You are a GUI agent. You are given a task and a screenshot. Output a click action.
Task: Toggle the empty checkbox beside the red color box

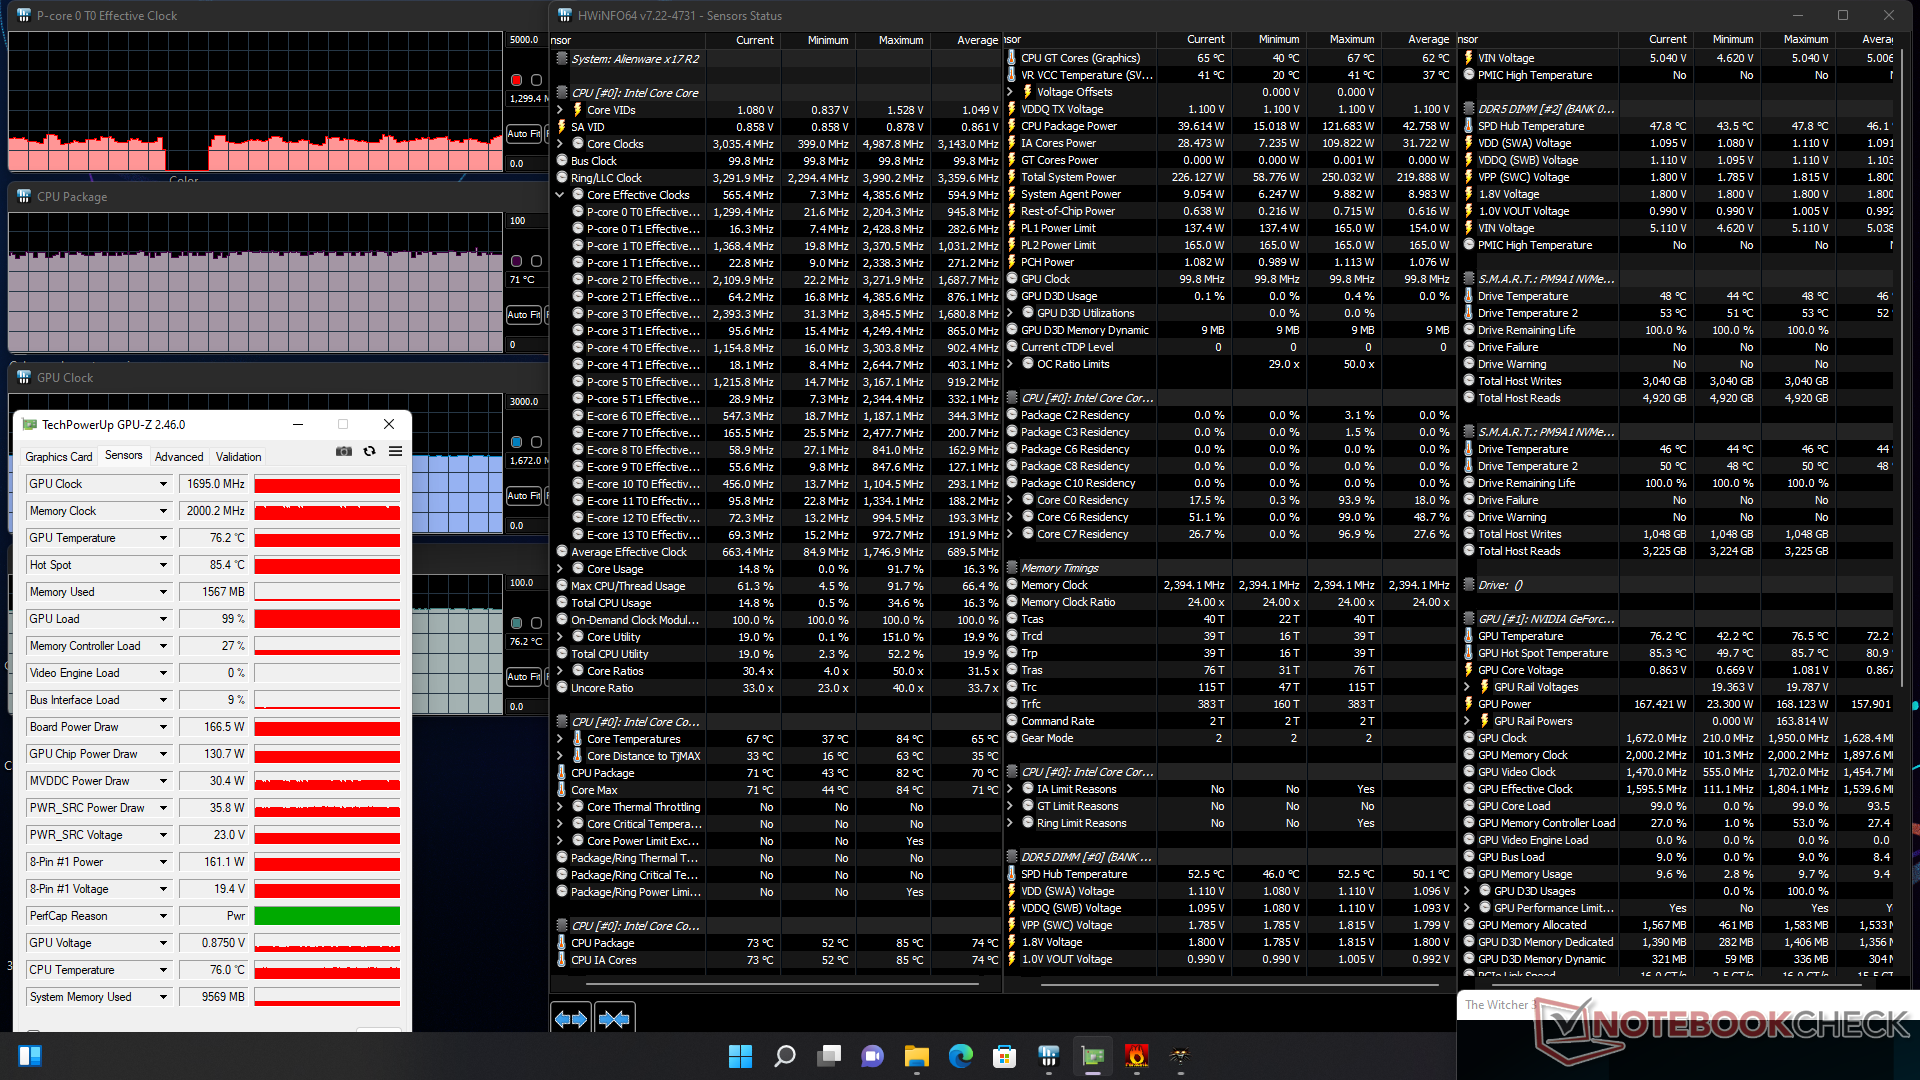[x=536, y=80]
